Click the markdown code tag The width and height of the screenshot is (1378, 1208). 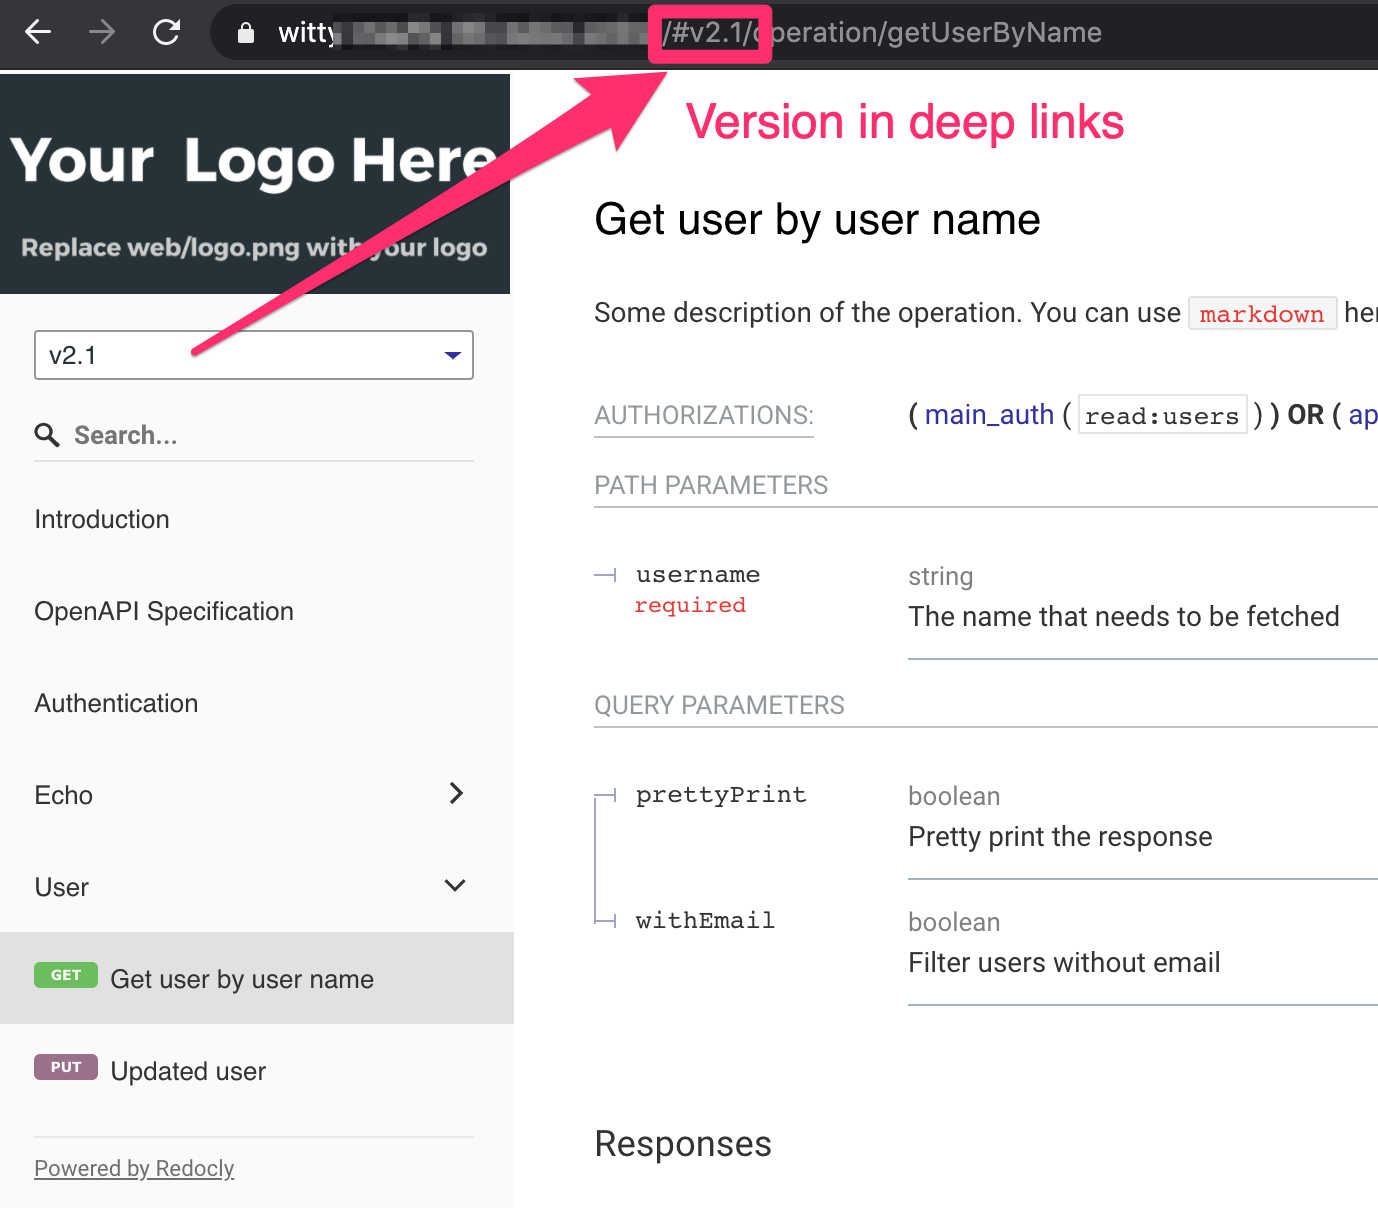pos(1262,314)
